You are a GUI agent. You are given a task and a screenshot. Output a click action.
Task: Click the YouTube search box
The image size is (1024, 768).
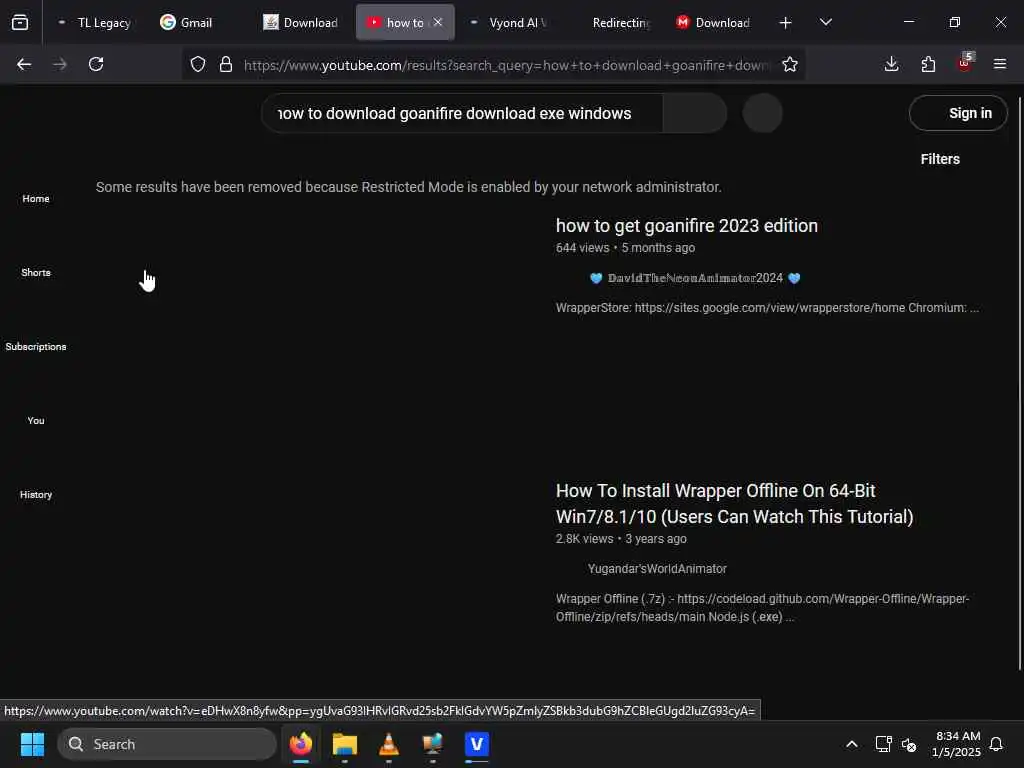click(462, 114)
